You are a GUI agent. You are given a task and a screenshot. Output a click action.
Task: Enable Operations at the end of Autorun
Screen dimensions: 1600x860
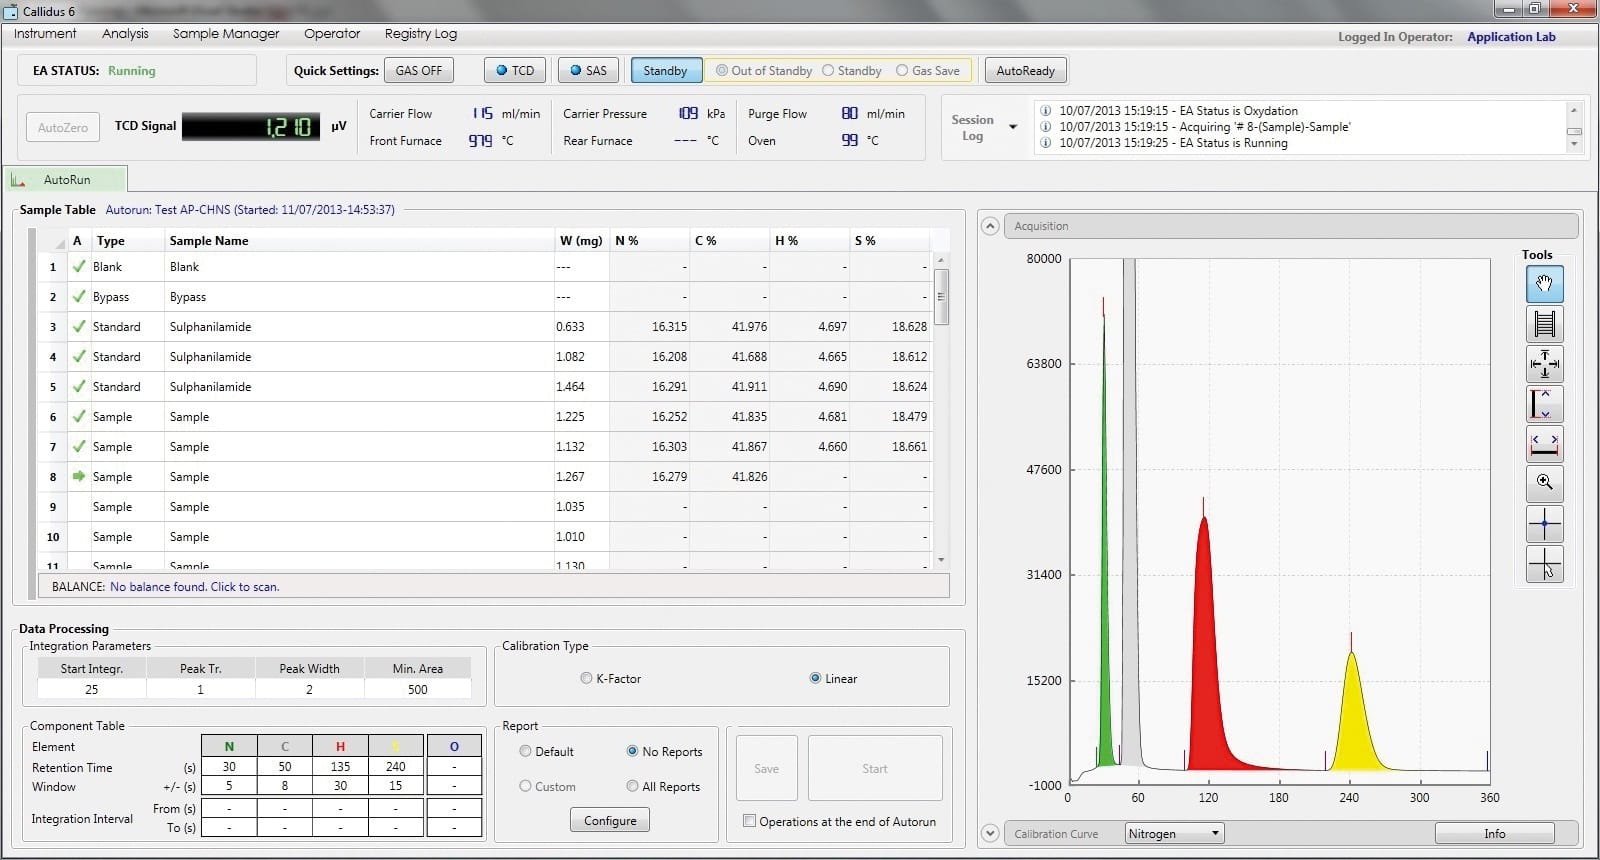[x=749, y=821]
